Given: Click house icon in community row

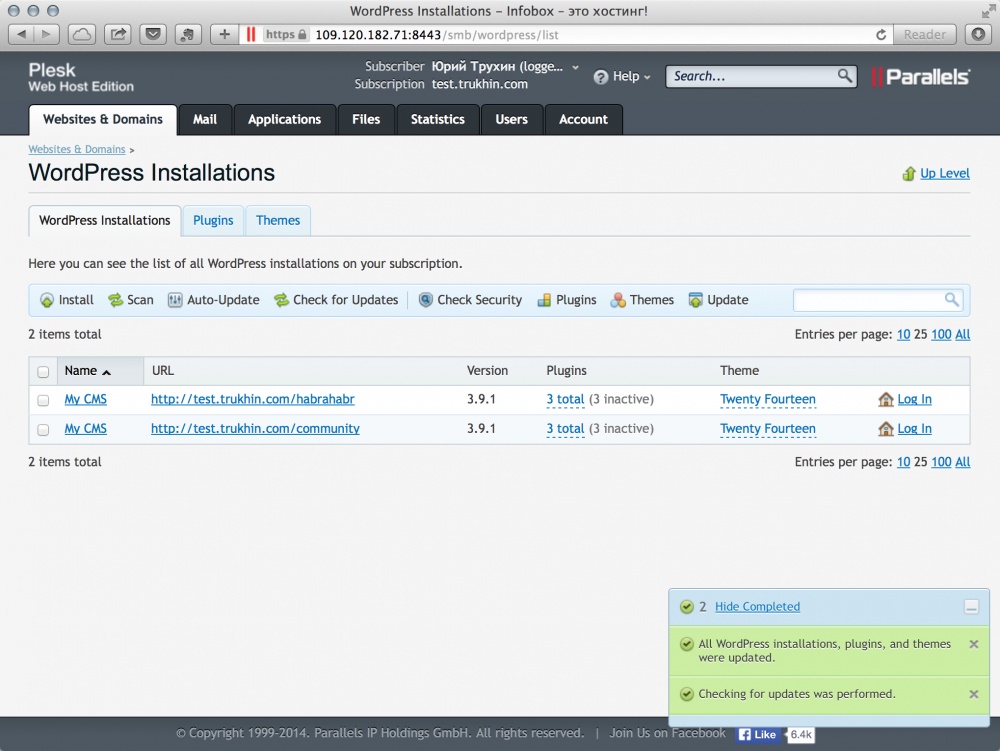Looking at the screenshot, I should click(886, 429).
